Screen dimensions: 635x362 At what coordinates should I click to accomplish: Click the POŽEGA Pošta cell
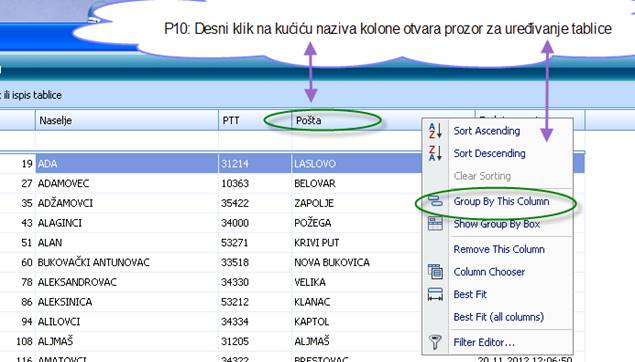pos(356,223)
